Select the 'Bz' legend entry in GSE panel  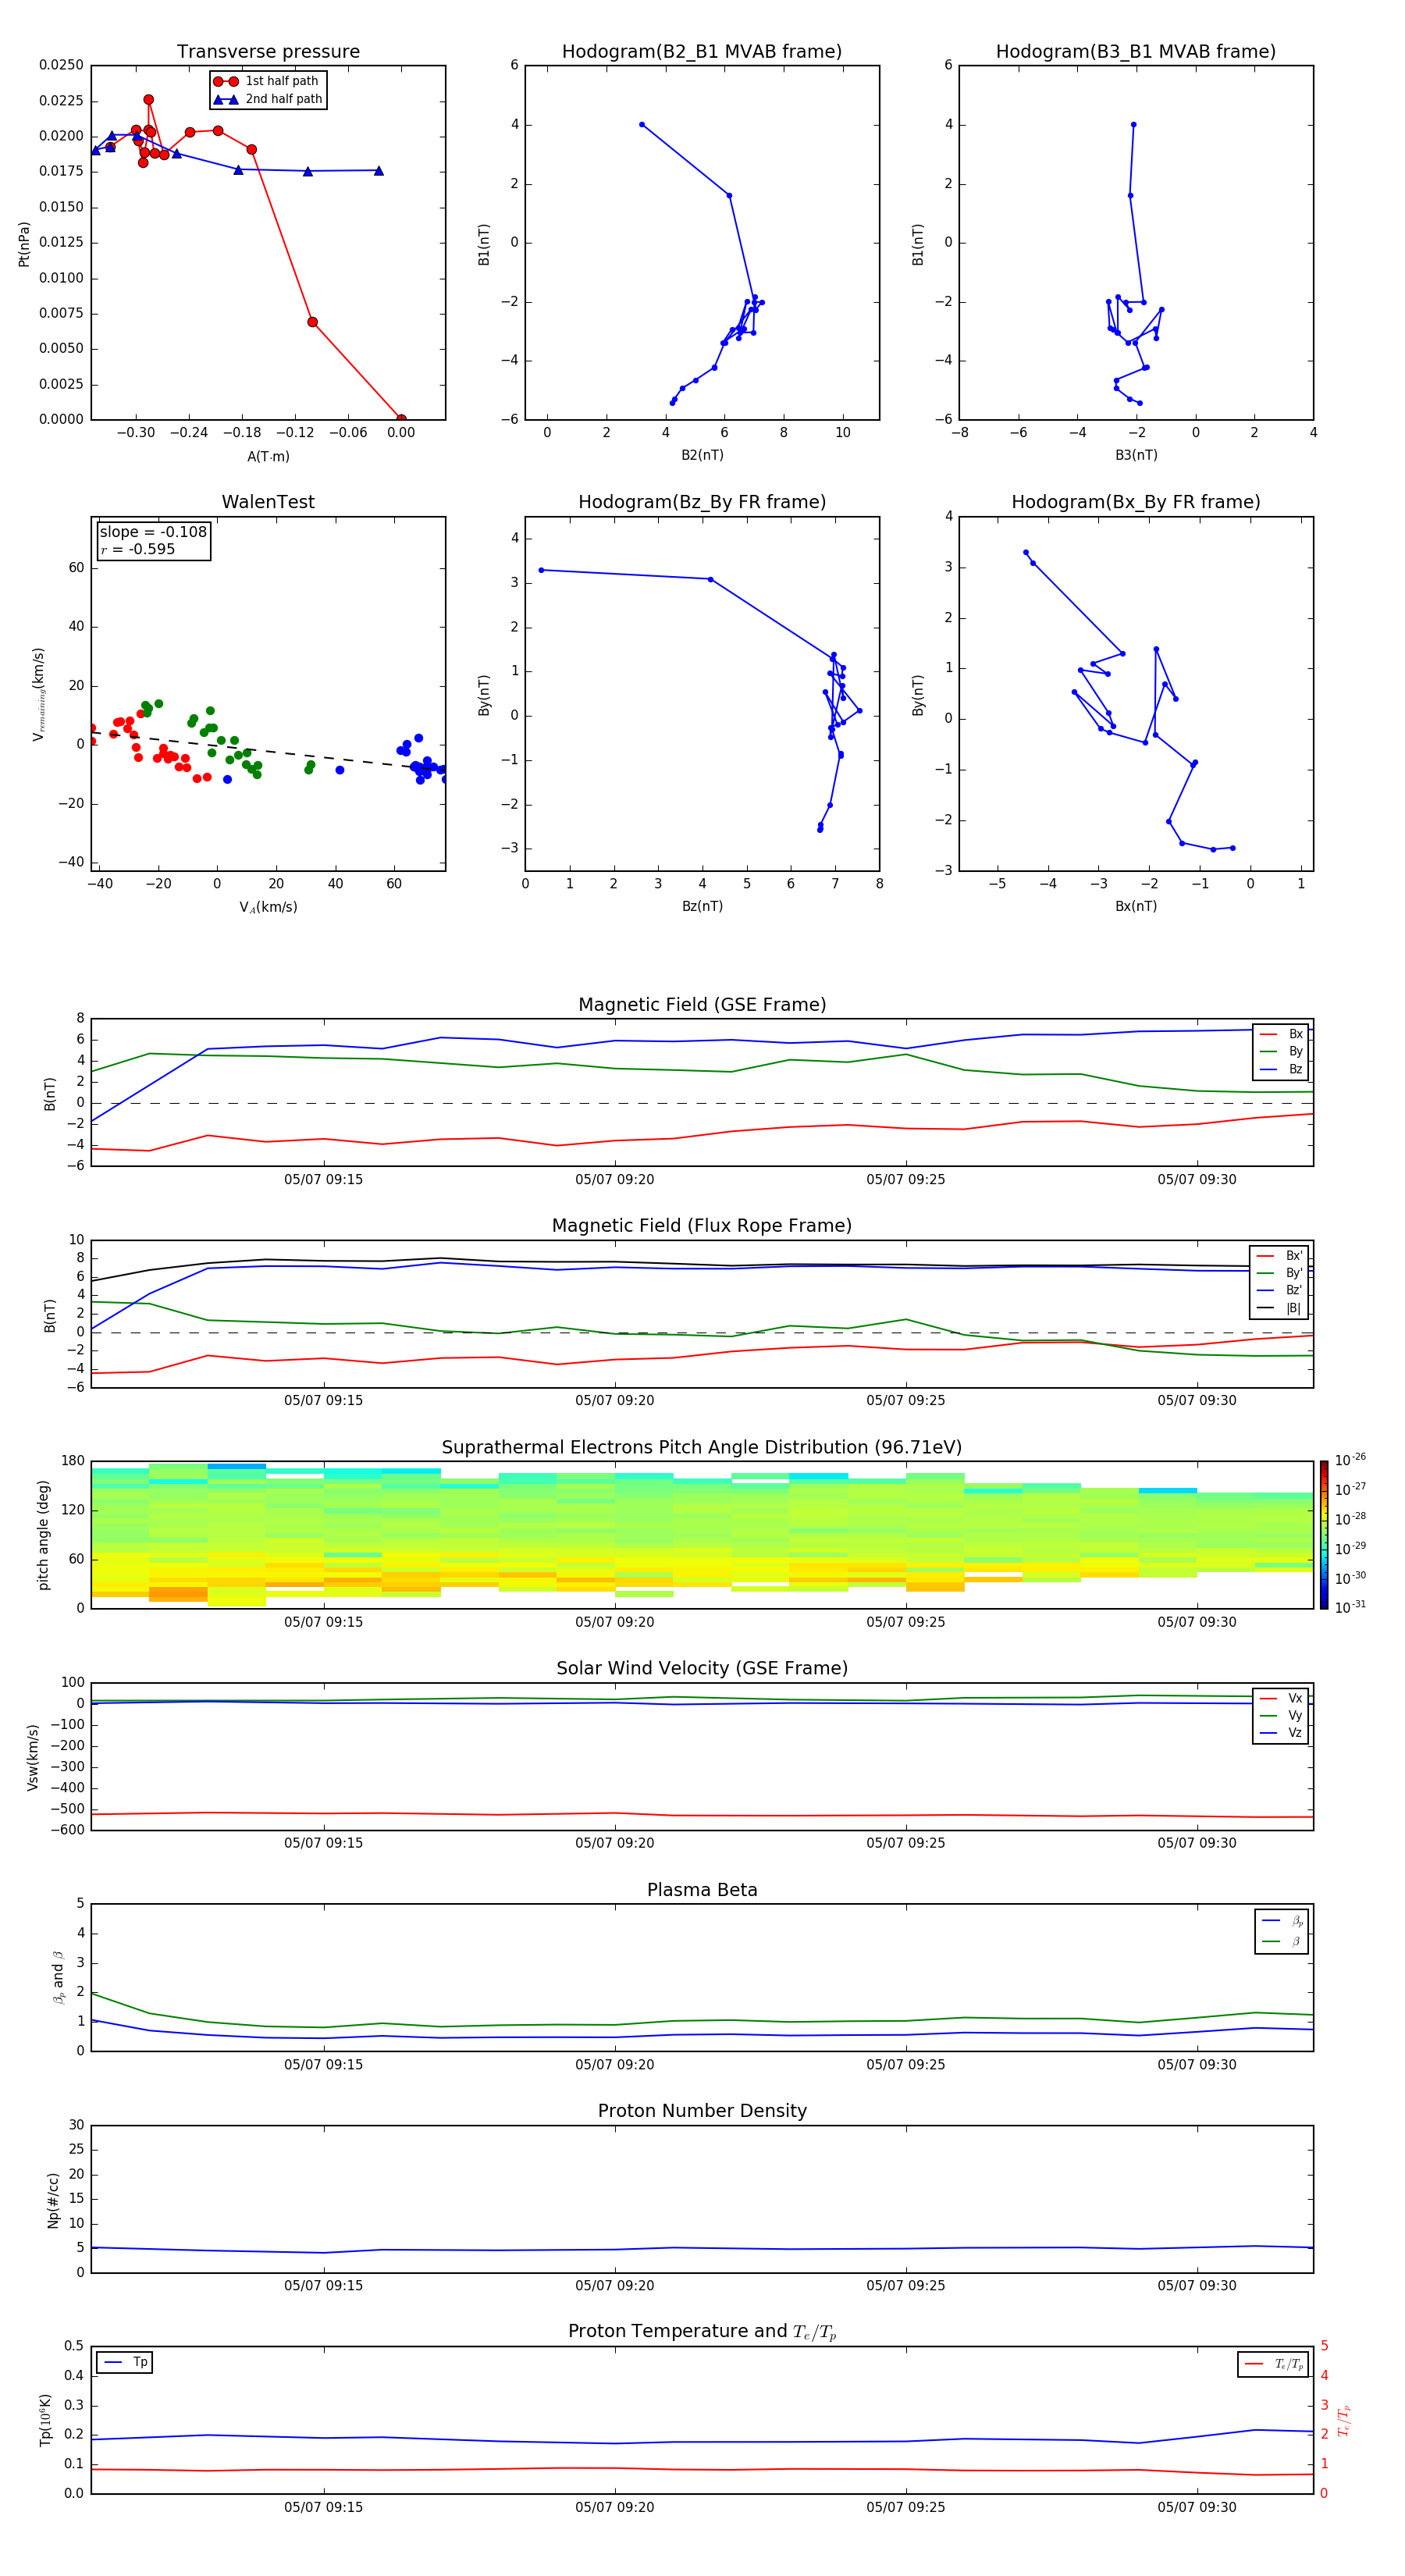pyautogui.click(x=1281, y=1070)
